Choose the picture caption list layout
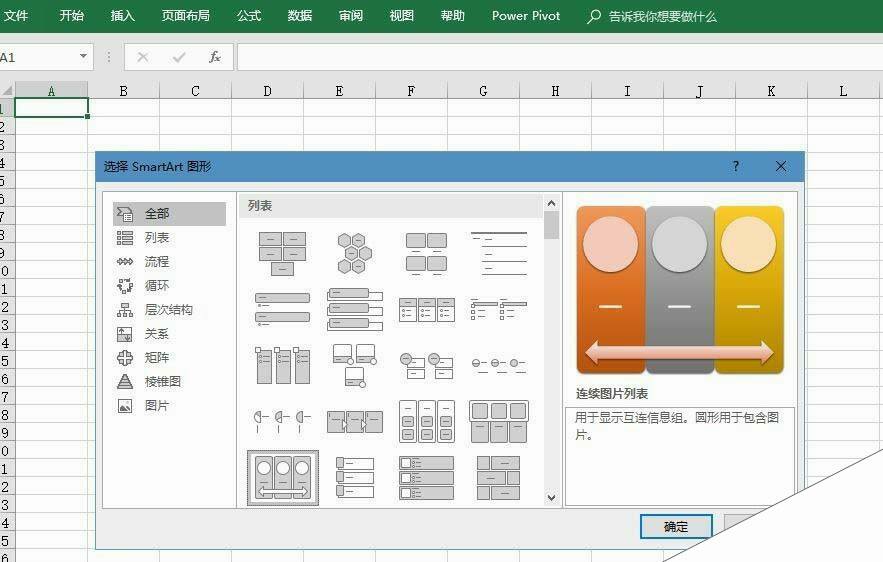 point(426,253)
